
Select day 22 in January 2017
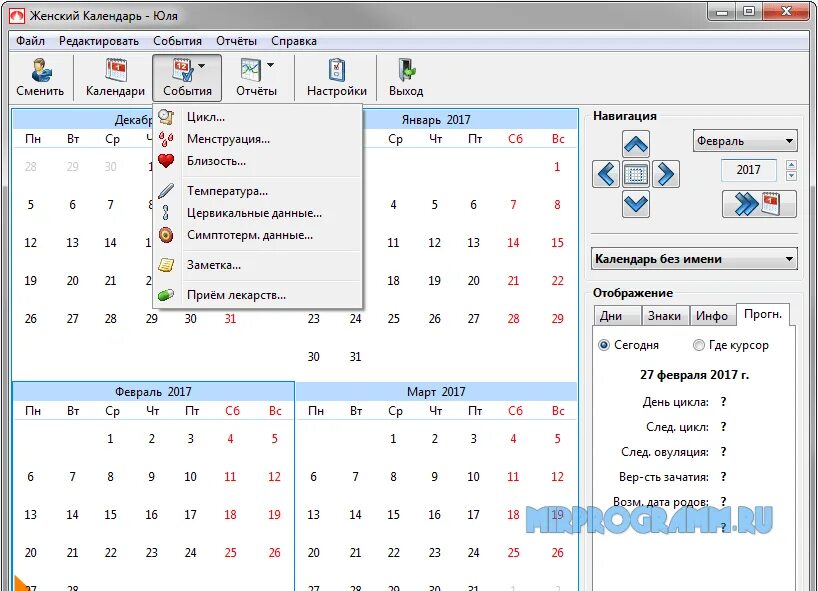click(x=557, y=281)
